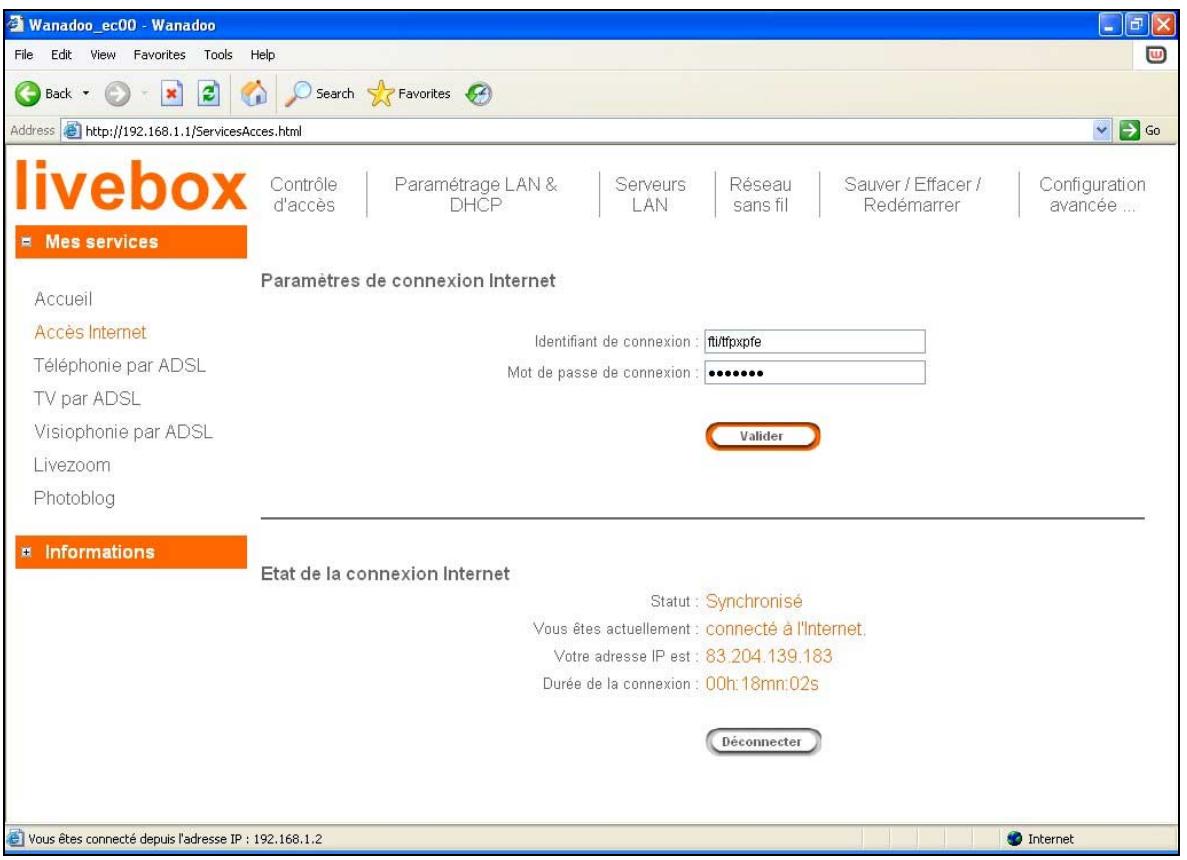1187x860 pixels.
Task: Open TV par ADSL
Action: tap(87, 399)
